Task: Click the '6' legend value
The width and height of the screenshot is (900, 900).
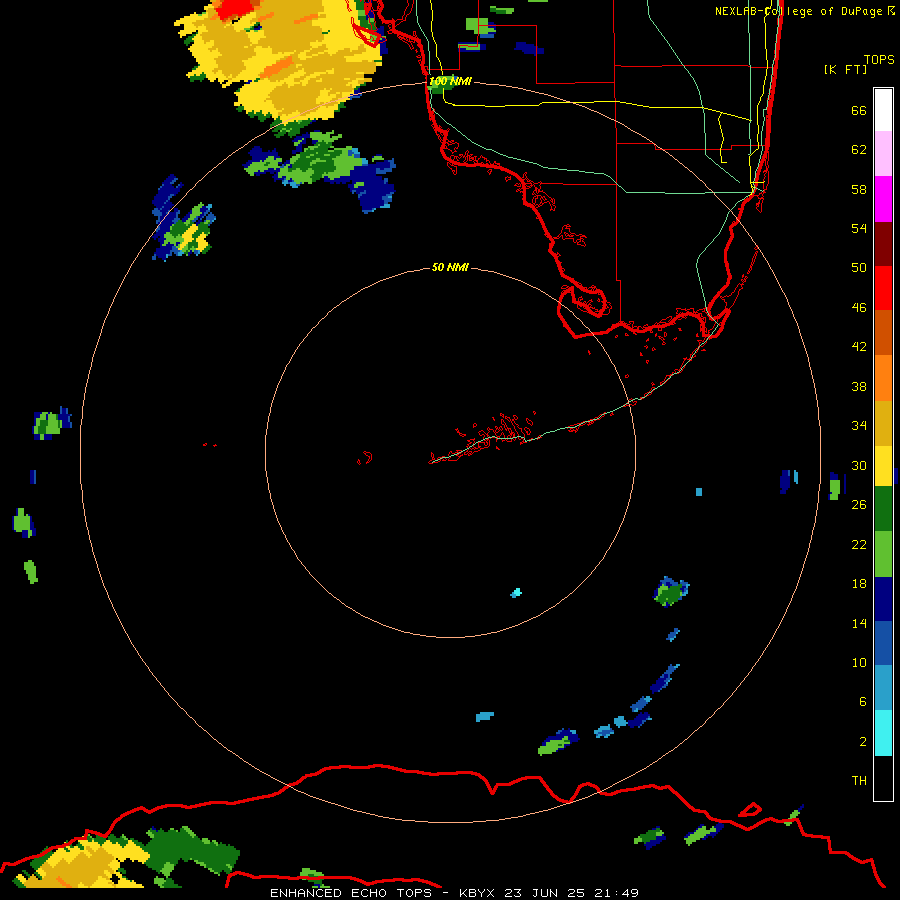Action: (x=863, y=702)
